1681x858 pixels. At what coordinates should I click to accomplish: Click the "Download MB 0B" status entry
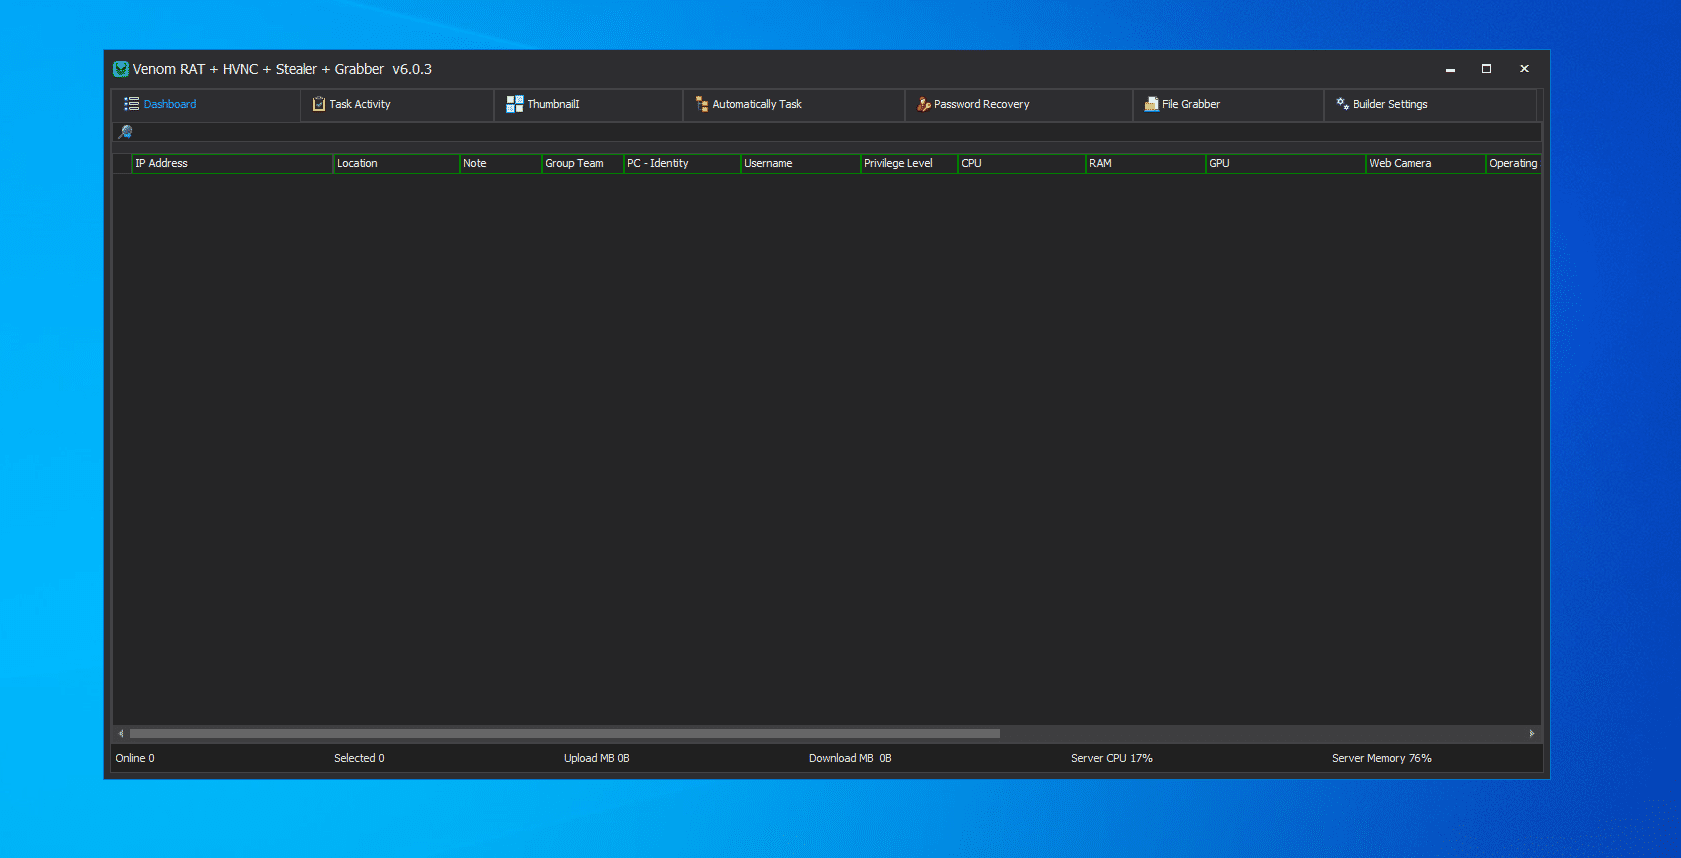coord(850,758)
